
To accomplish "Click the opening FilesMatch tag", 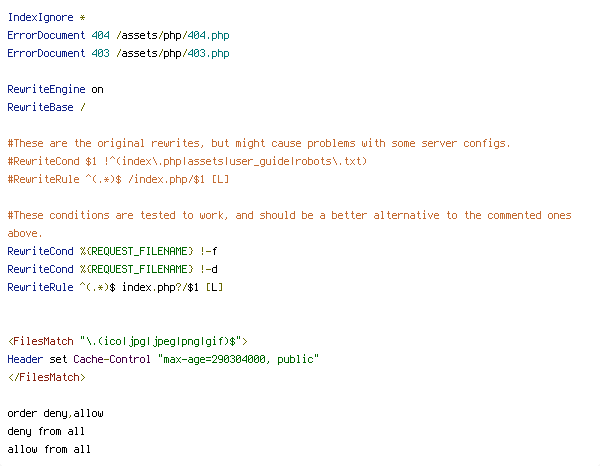I will click(127, 341).
